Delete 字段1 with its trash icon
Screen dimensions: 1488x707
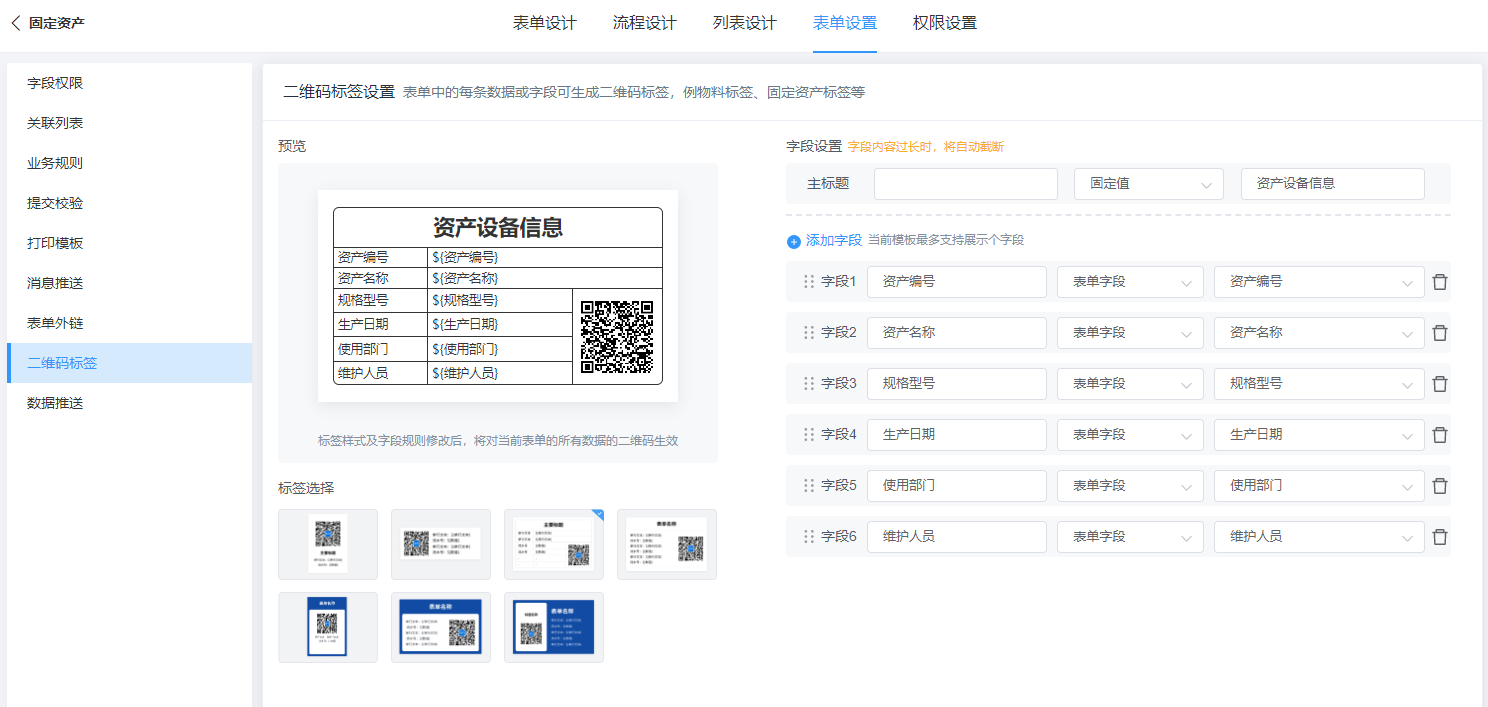coord(1439,282)
